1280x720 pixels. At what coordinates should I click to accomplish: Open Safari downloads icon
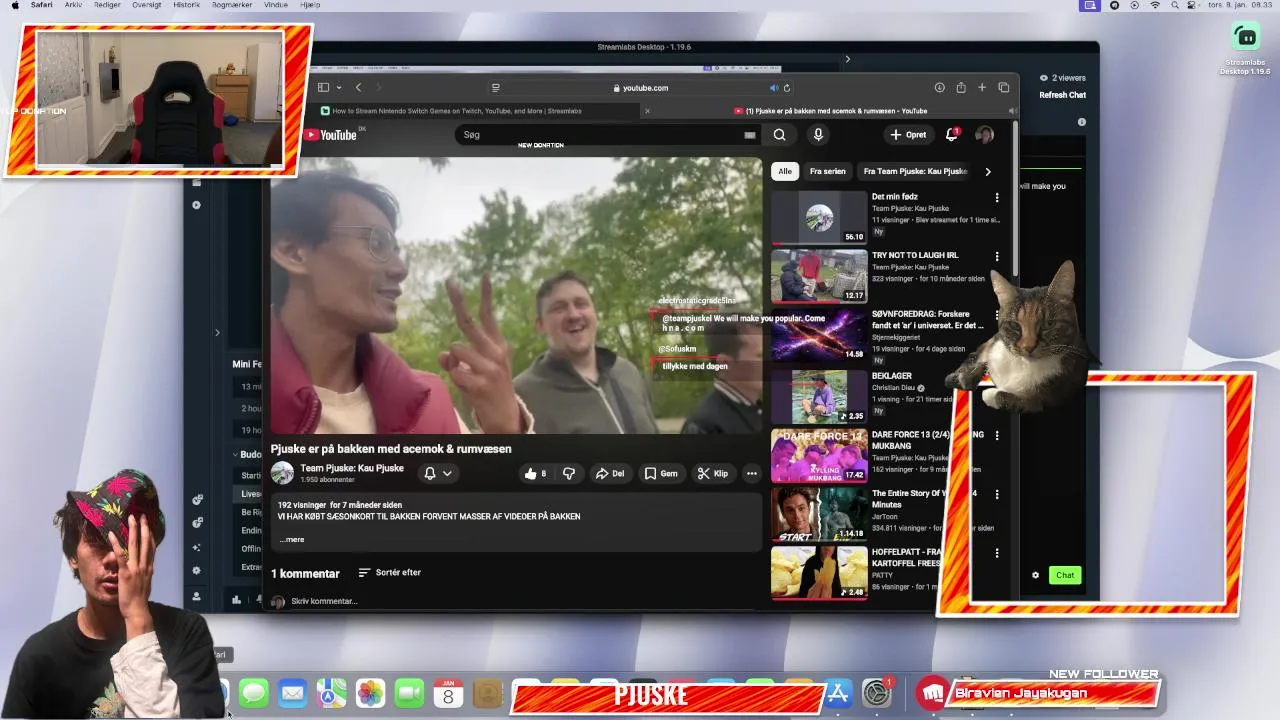[939, 88]
